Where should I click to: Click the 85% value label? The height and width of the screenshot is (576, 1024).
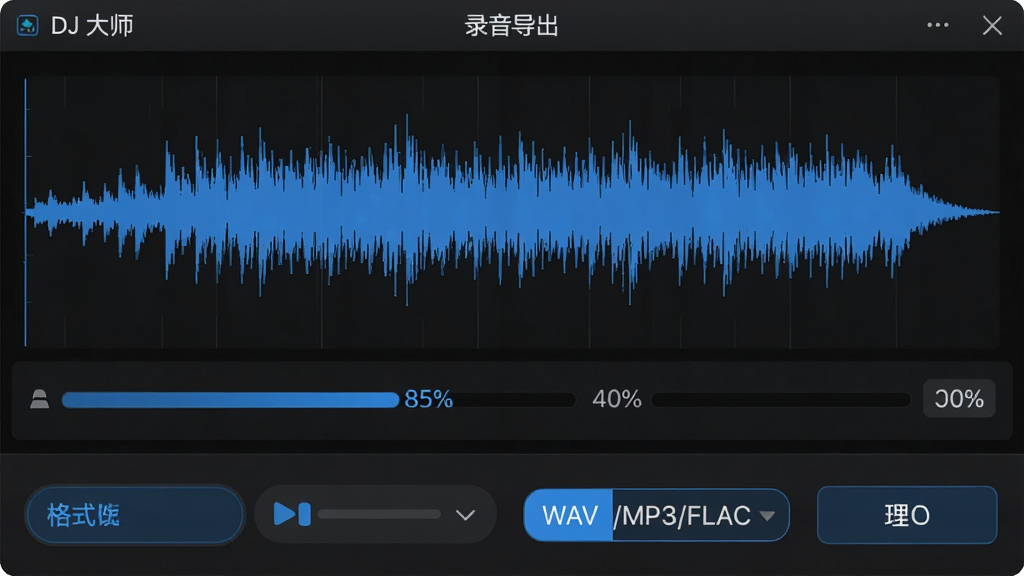[428, 399]
